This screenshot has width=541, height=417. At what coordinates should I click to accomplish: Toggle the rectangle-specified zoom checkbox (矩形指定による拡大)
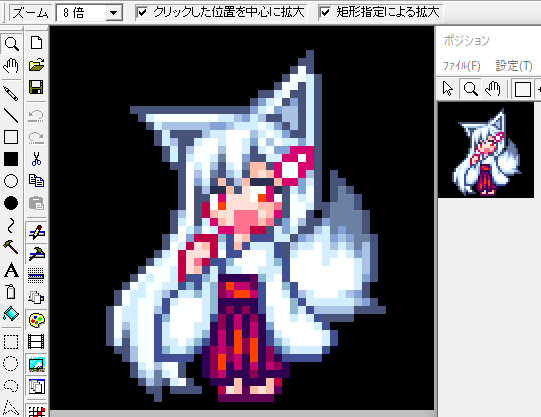pos(325,13)
